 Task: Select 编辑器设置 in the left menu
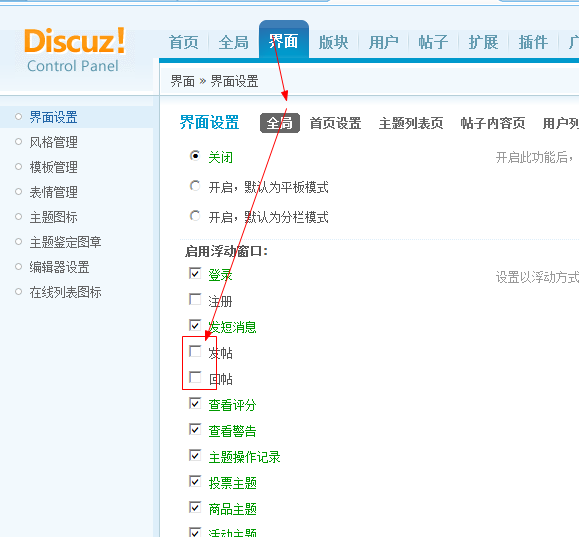click(59, 267)
